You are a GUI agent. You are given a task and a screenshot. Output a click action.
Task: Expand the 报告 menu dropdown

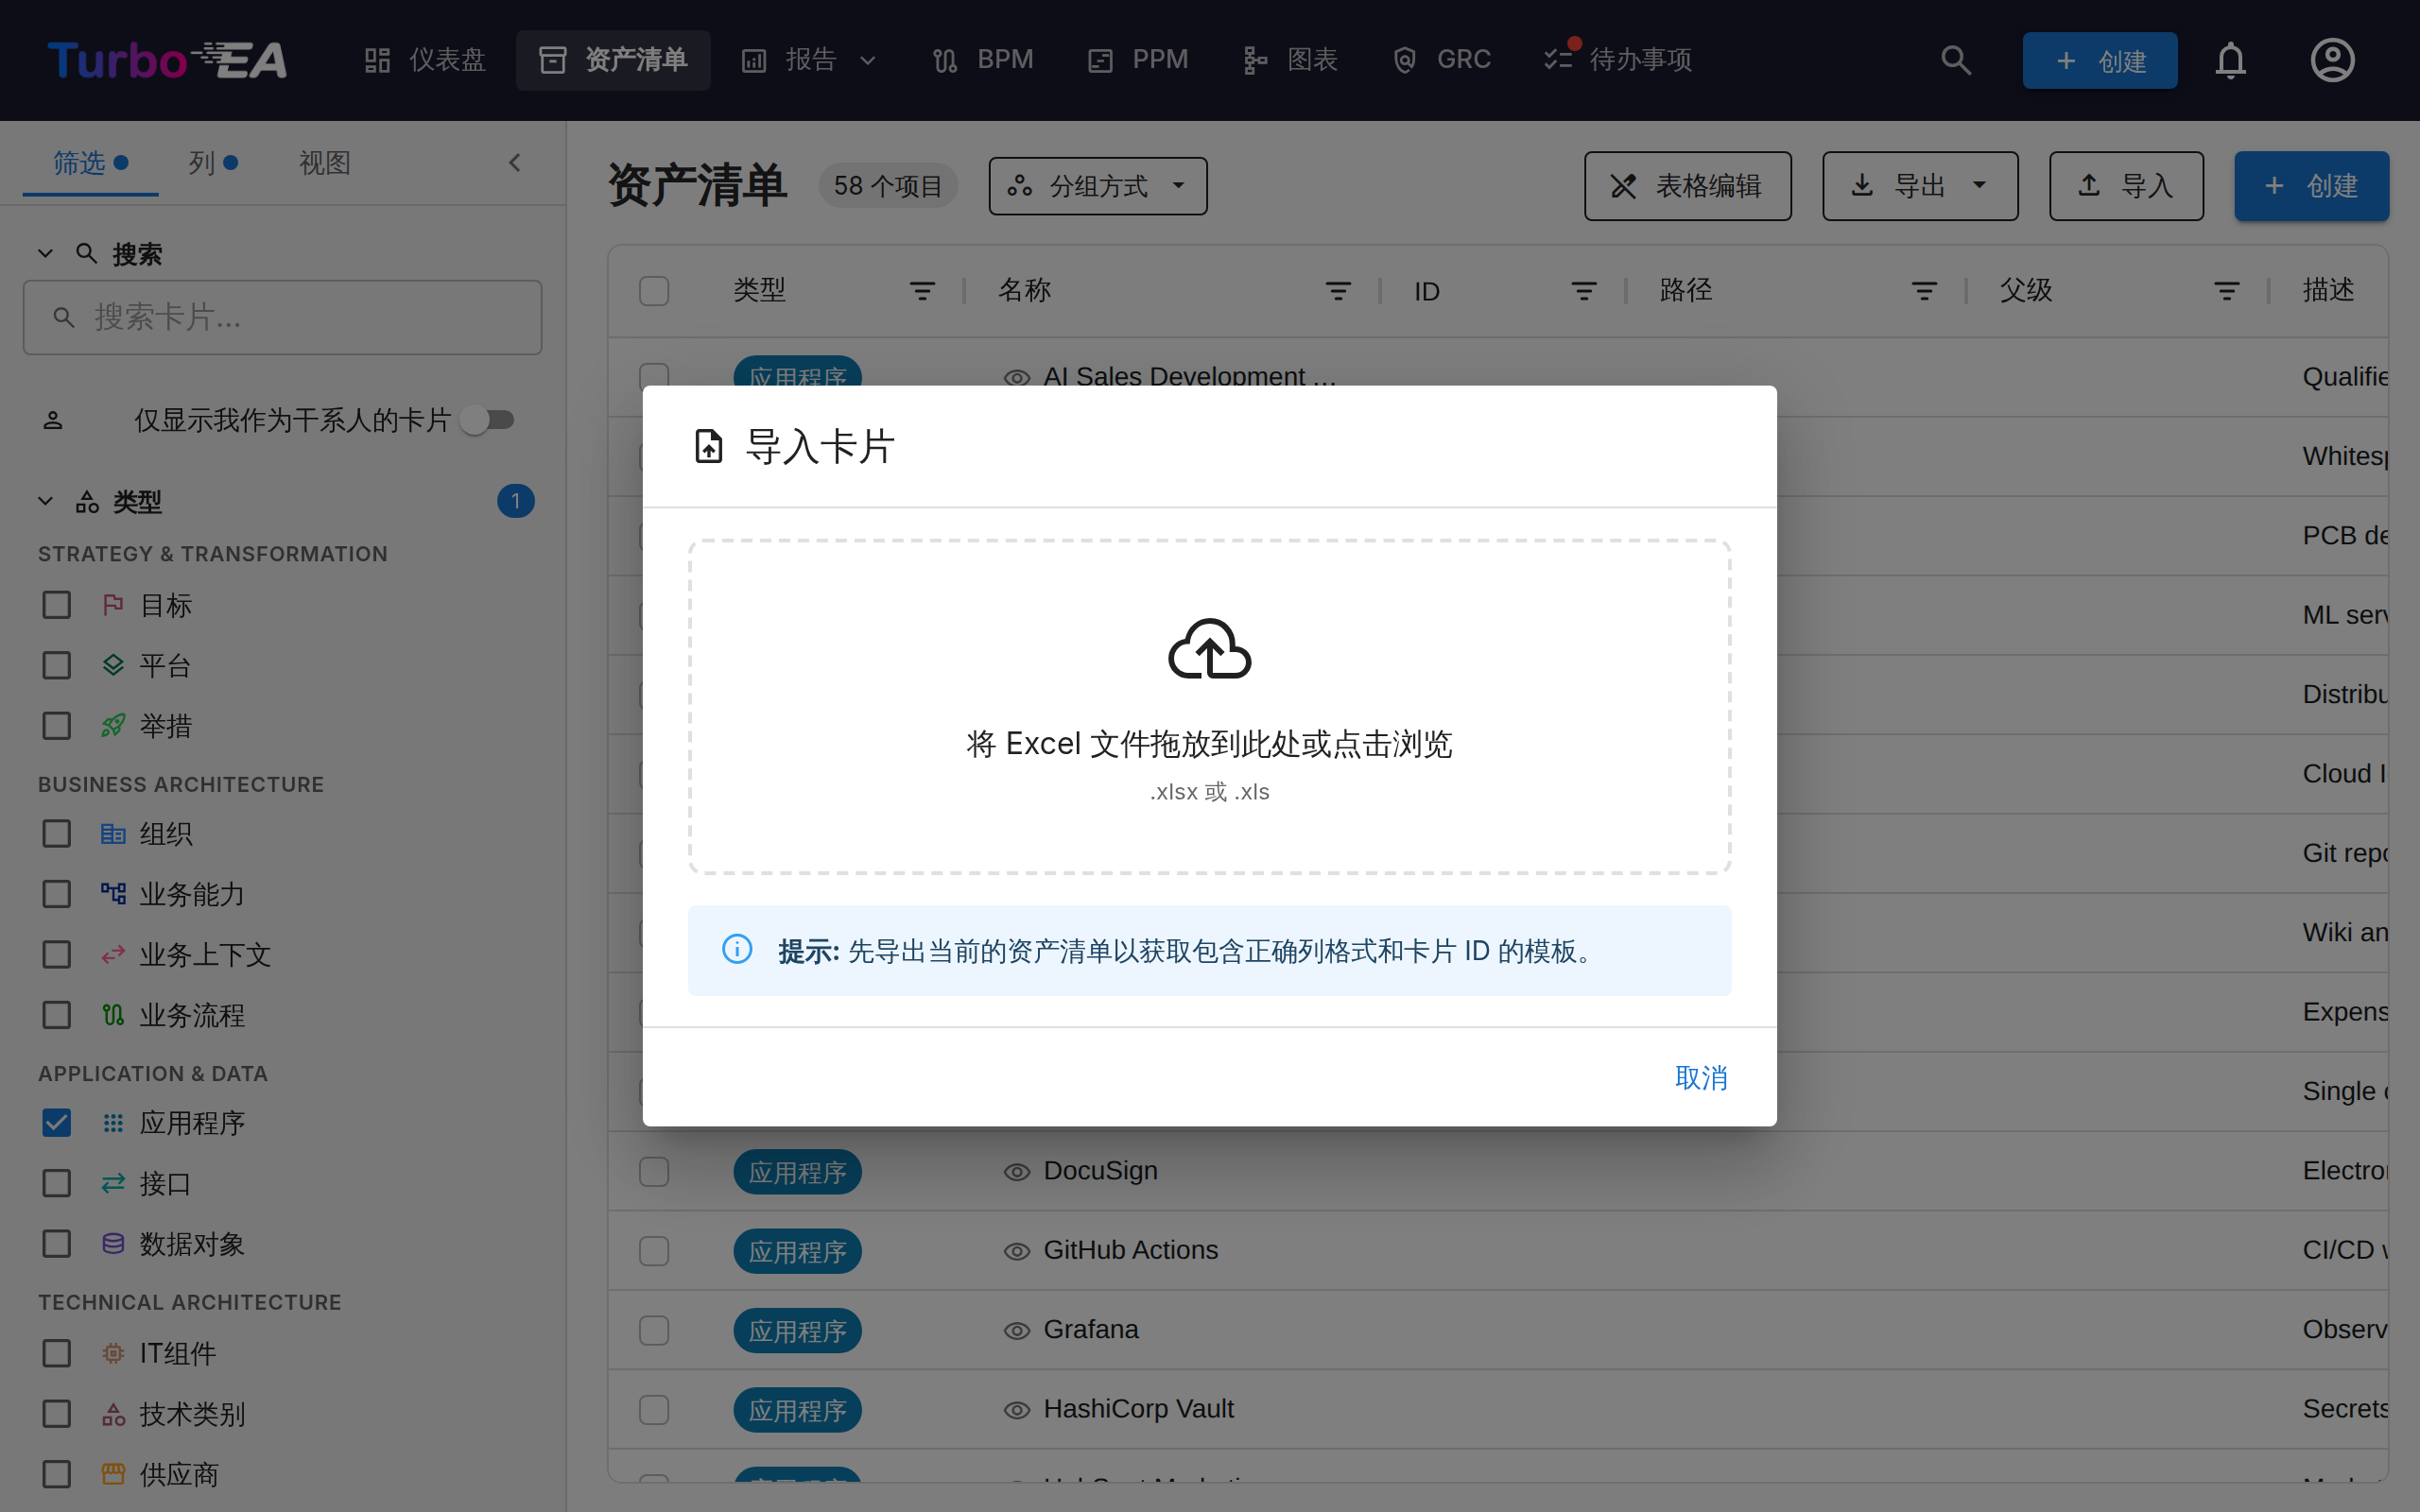point(809,60)
